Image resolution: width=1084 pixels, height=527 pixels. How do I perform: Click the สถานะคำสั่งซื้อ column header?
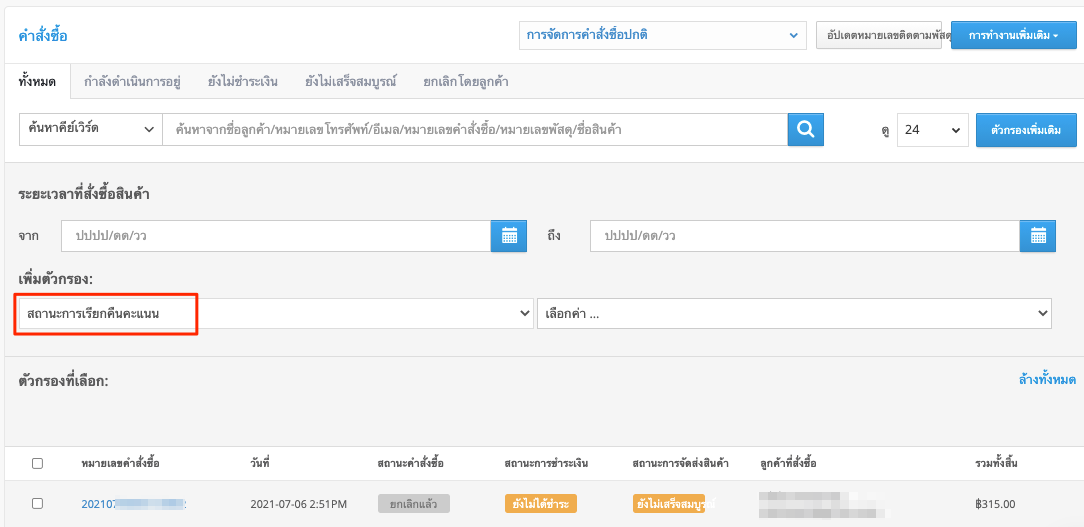pos(411,463)
